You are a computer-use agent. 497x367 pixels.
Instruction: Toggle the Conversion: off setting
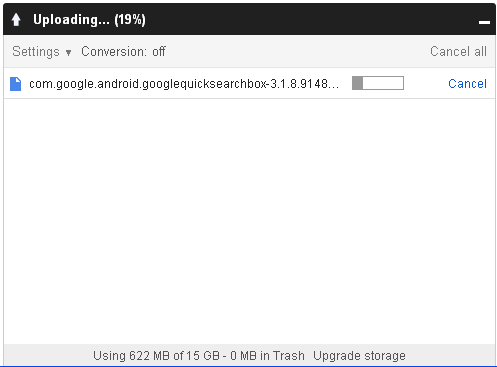click(x=123, y=52)
